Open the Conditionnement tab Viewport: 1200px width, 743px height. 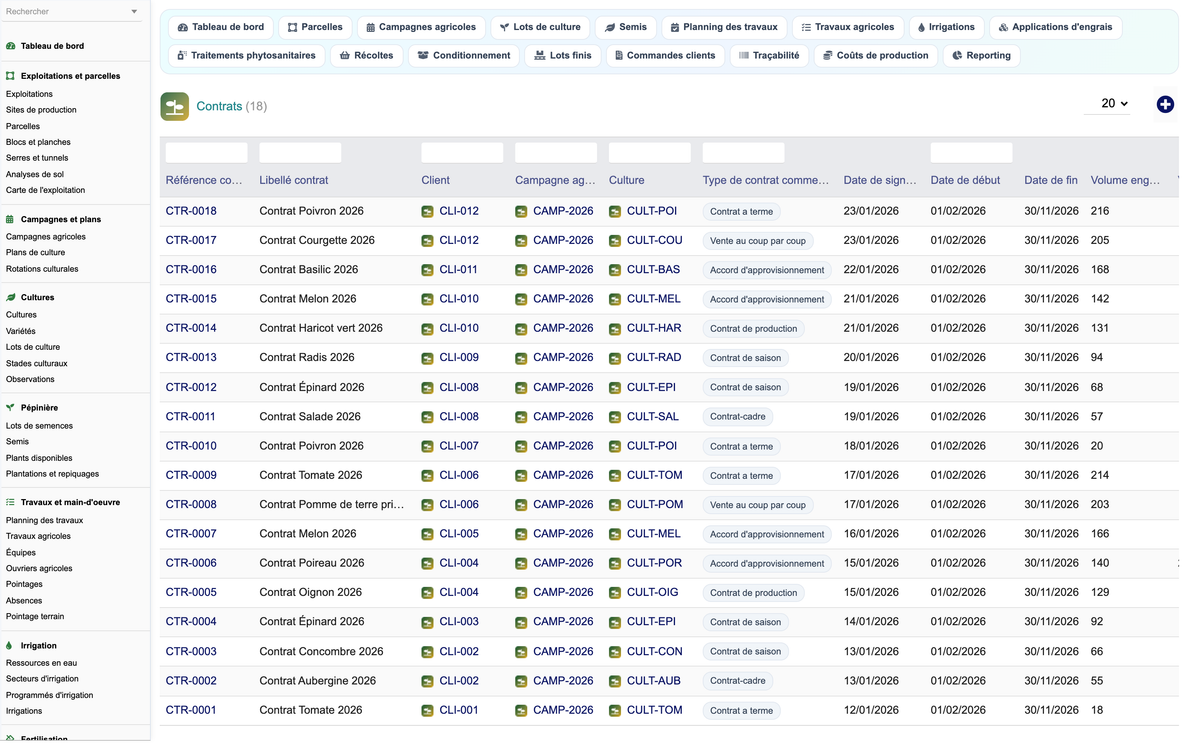pyautogui.click(x=464, y=56)
